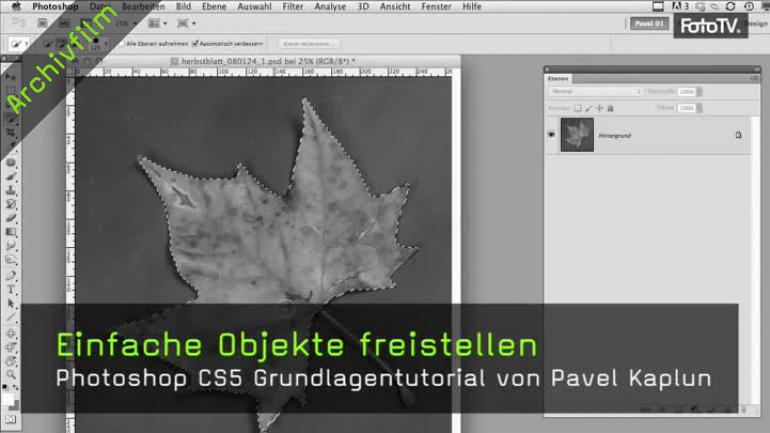The height and width of the screenshot is (433, 770).
Task: Open the Filter menu
Action: click(x=293, y=6)
